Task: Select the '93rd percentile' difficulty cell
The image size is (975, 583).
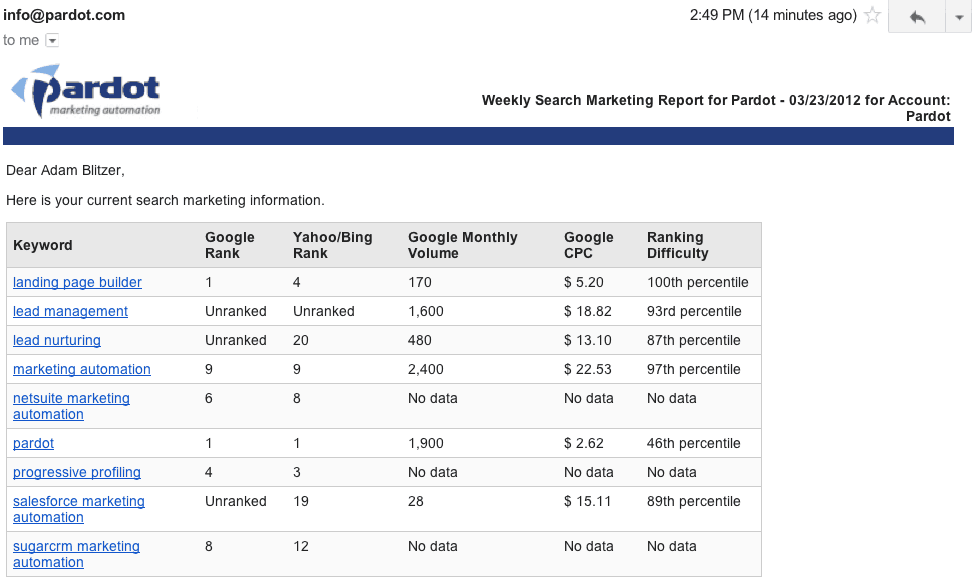Action: pos(694,311)
